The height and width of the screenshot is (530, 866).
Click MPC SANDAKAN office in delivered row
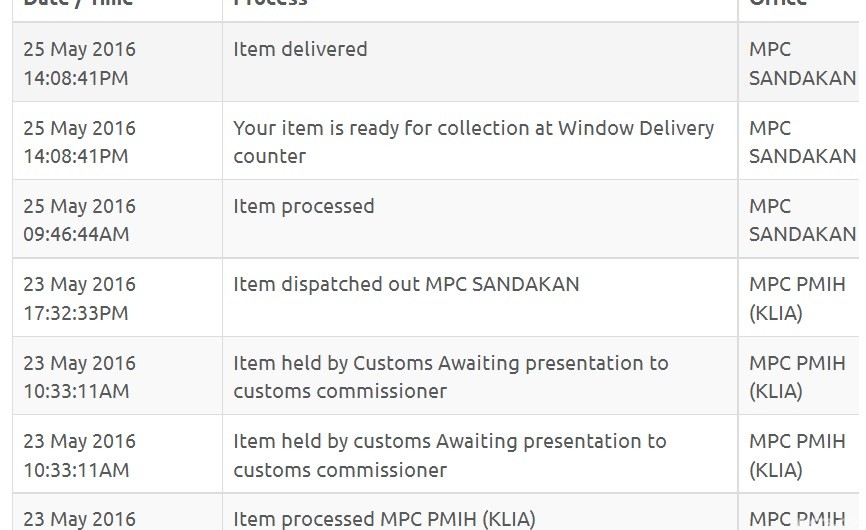click(x=802, y=63)
